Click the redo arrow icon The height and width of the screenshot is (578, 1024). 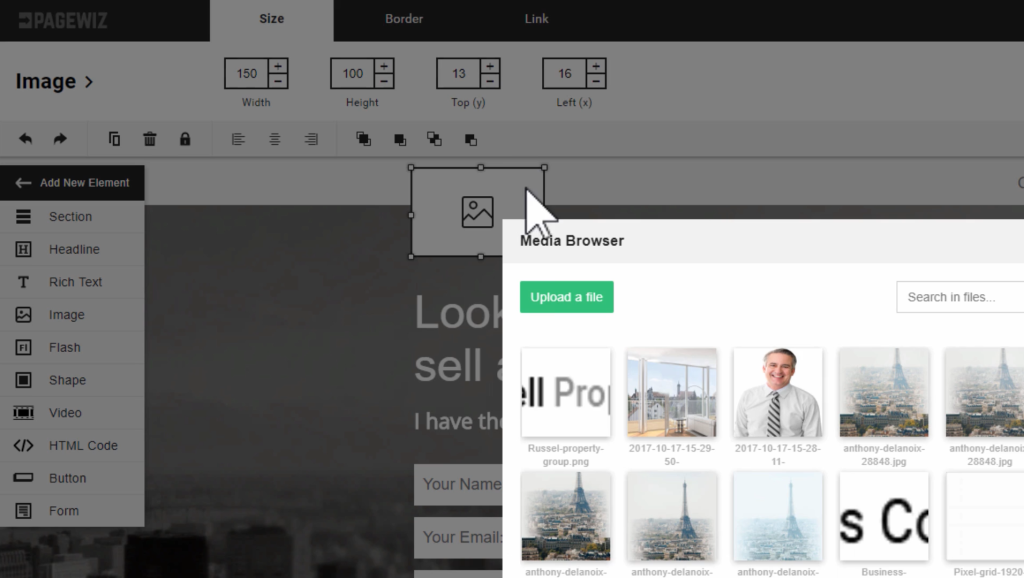[x=60, y=138]
